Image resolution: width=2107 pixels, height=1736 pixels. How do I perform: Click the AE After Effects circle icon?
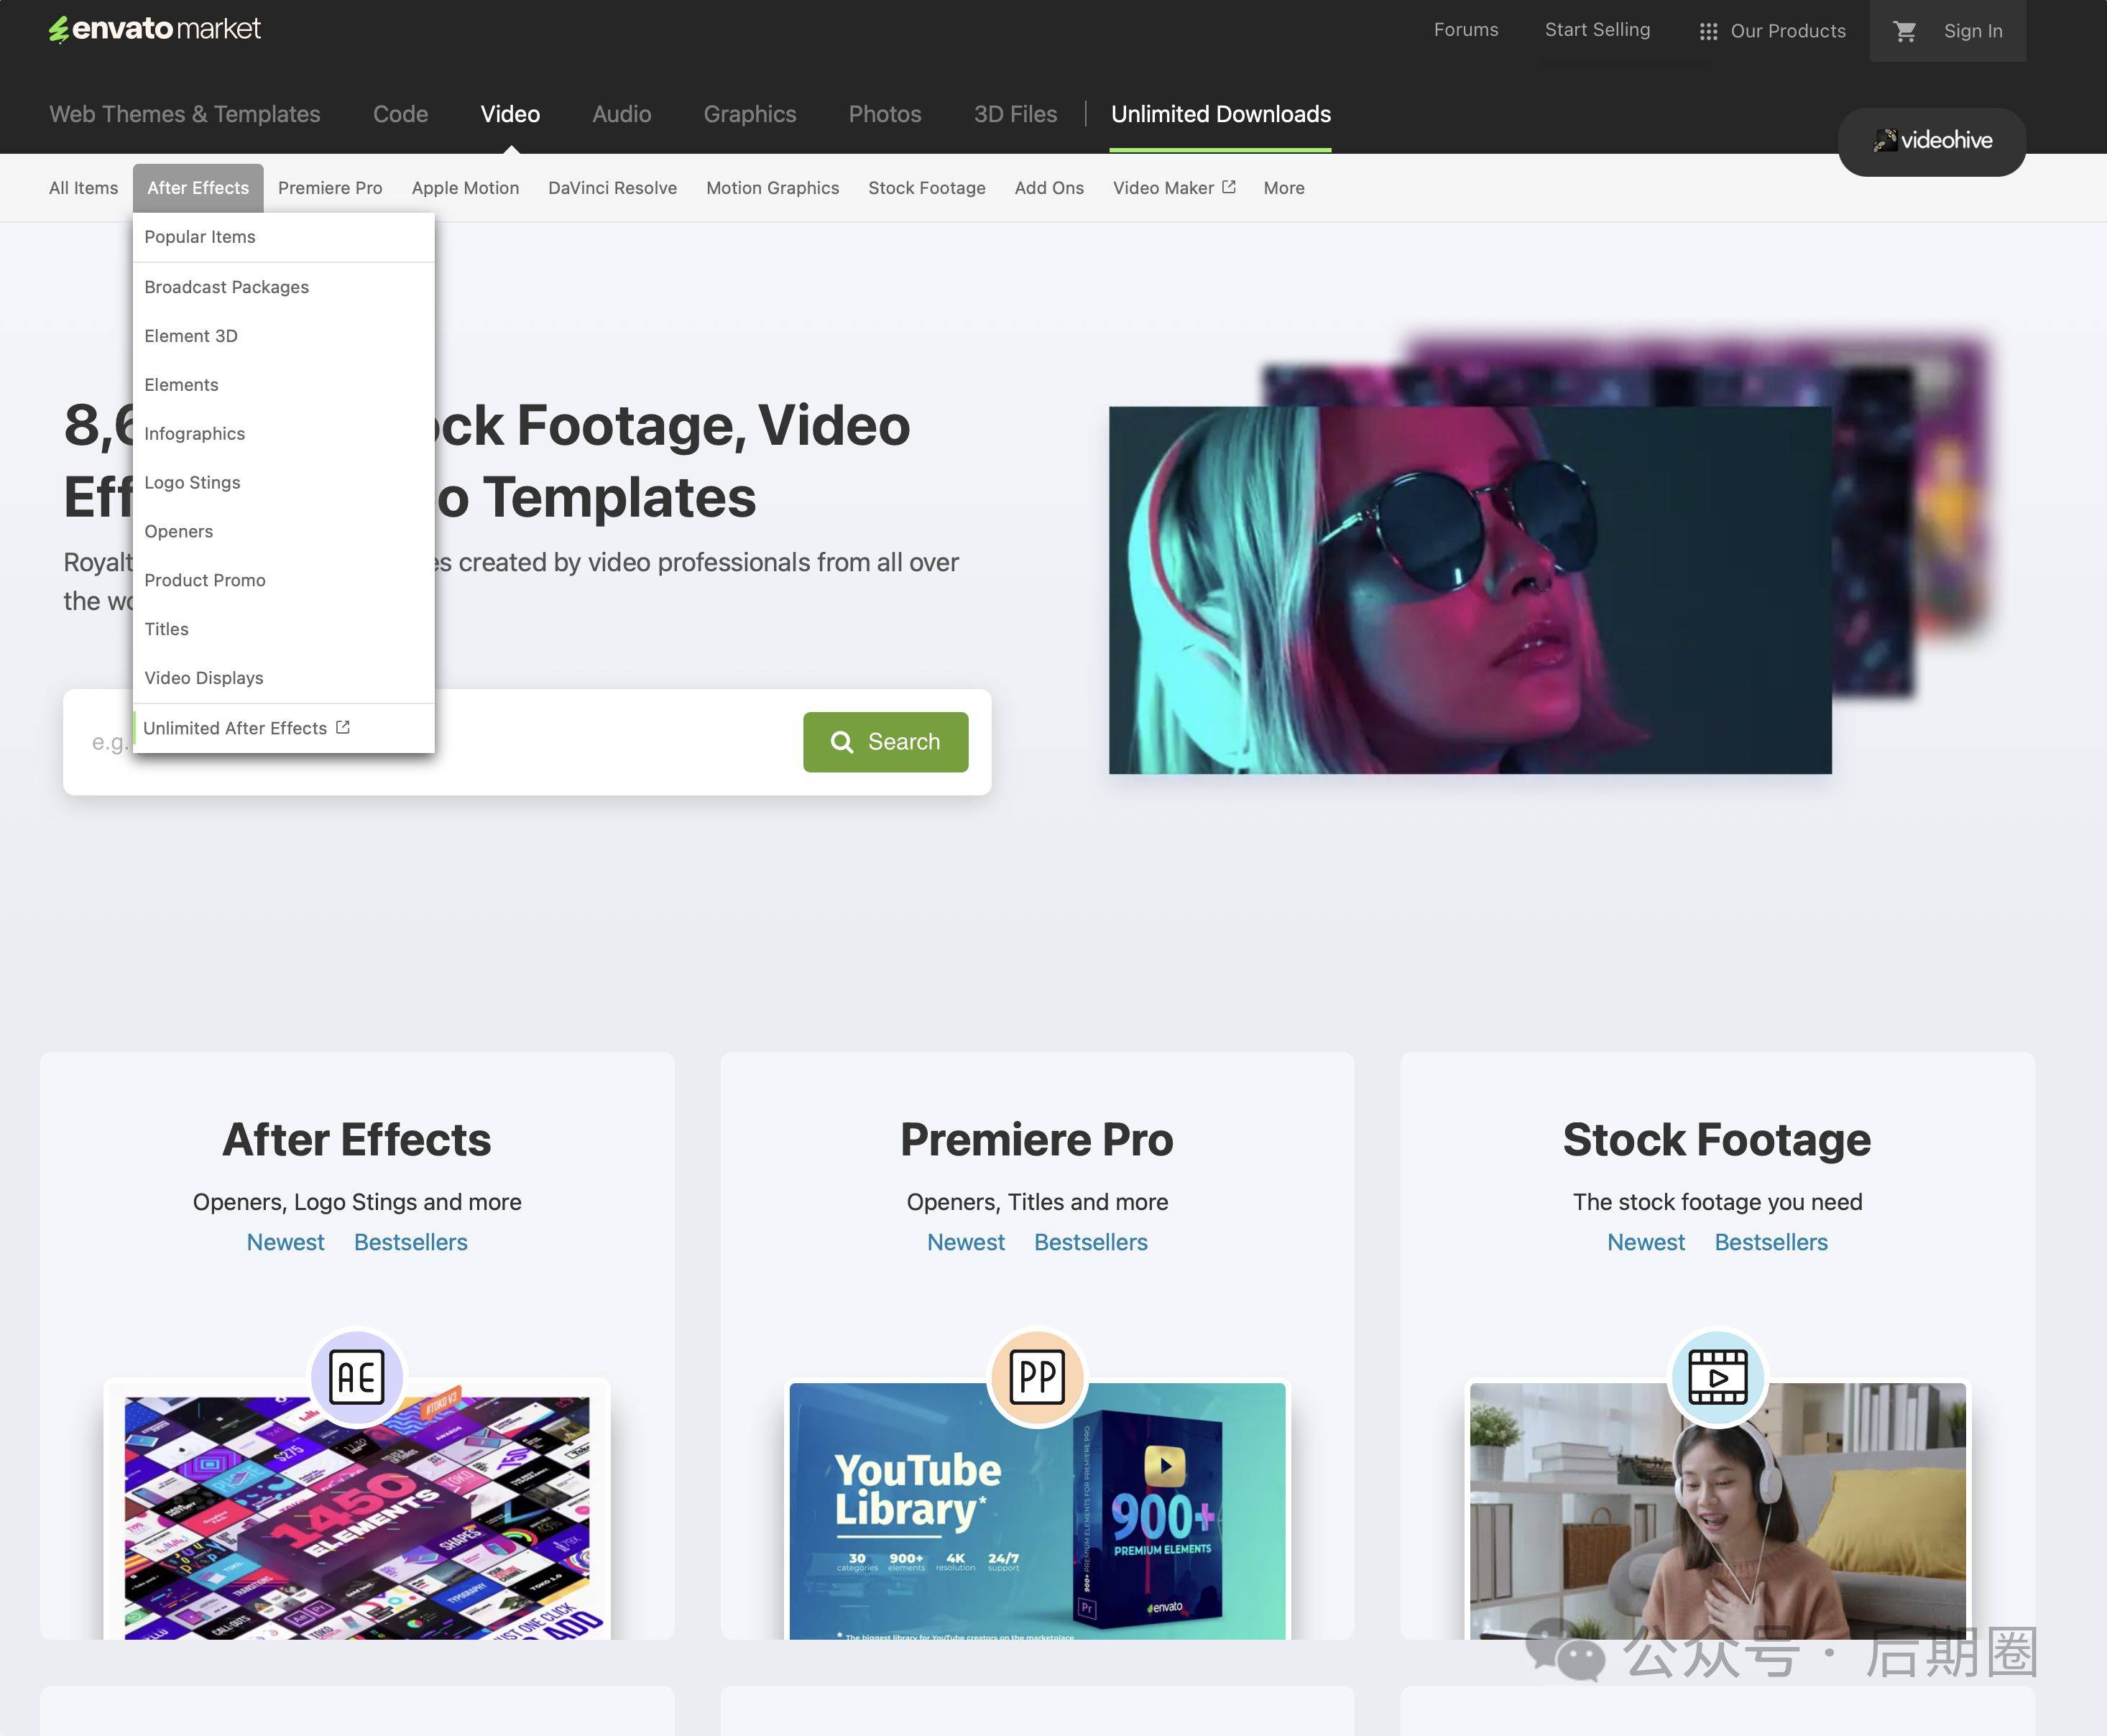(357, 1377)
